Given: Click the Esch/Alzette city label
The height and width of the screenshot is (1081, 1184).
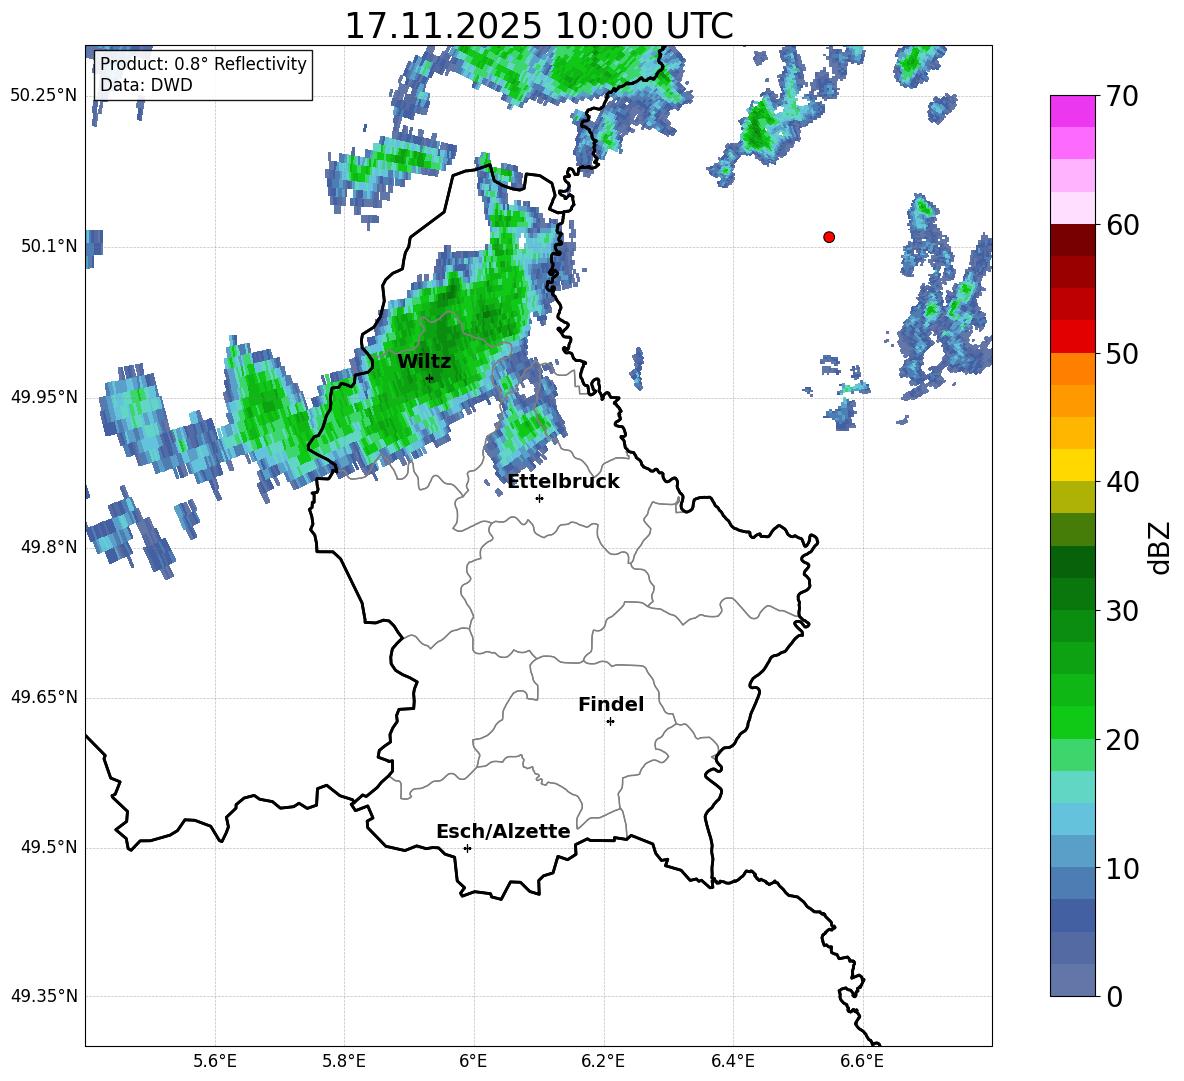Looking at the screenshot, I should point(503,831).
